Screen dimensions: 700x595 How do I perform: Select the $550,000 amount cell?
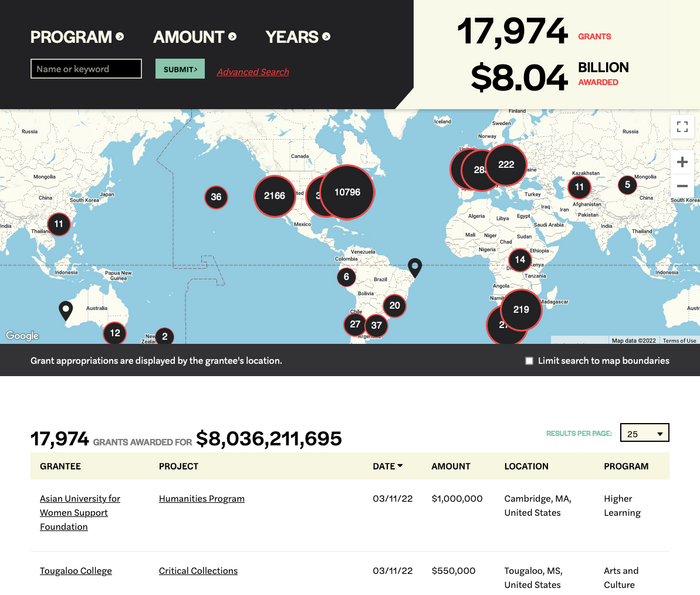pyautogui.click(x=453, y=571)
